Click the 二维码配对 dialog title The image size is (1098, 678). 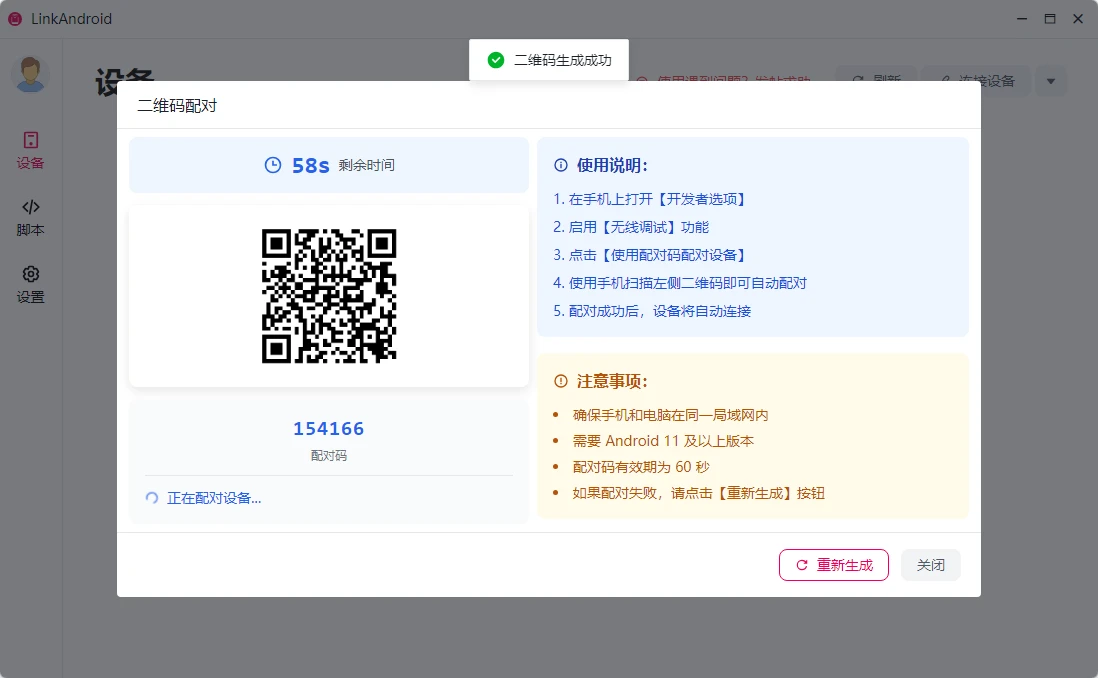point(177,106)
